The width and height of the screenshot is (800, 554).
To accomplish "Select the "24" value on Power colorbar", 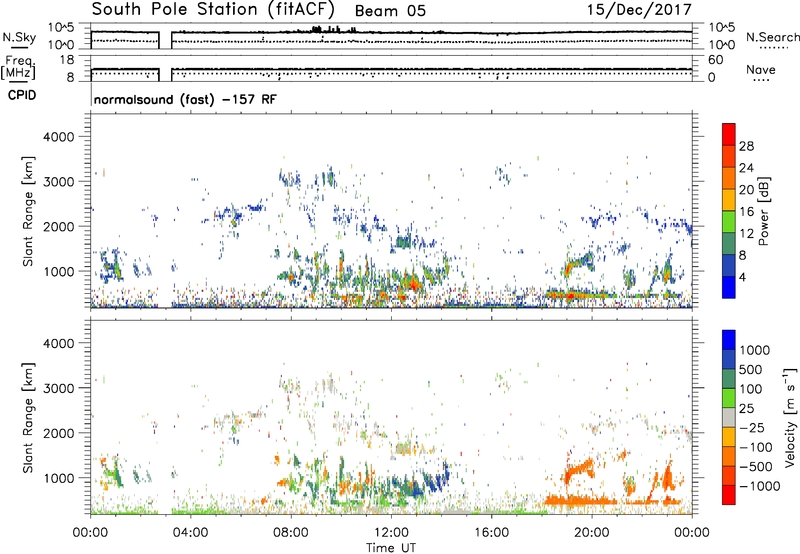I will tap(746, 168).
